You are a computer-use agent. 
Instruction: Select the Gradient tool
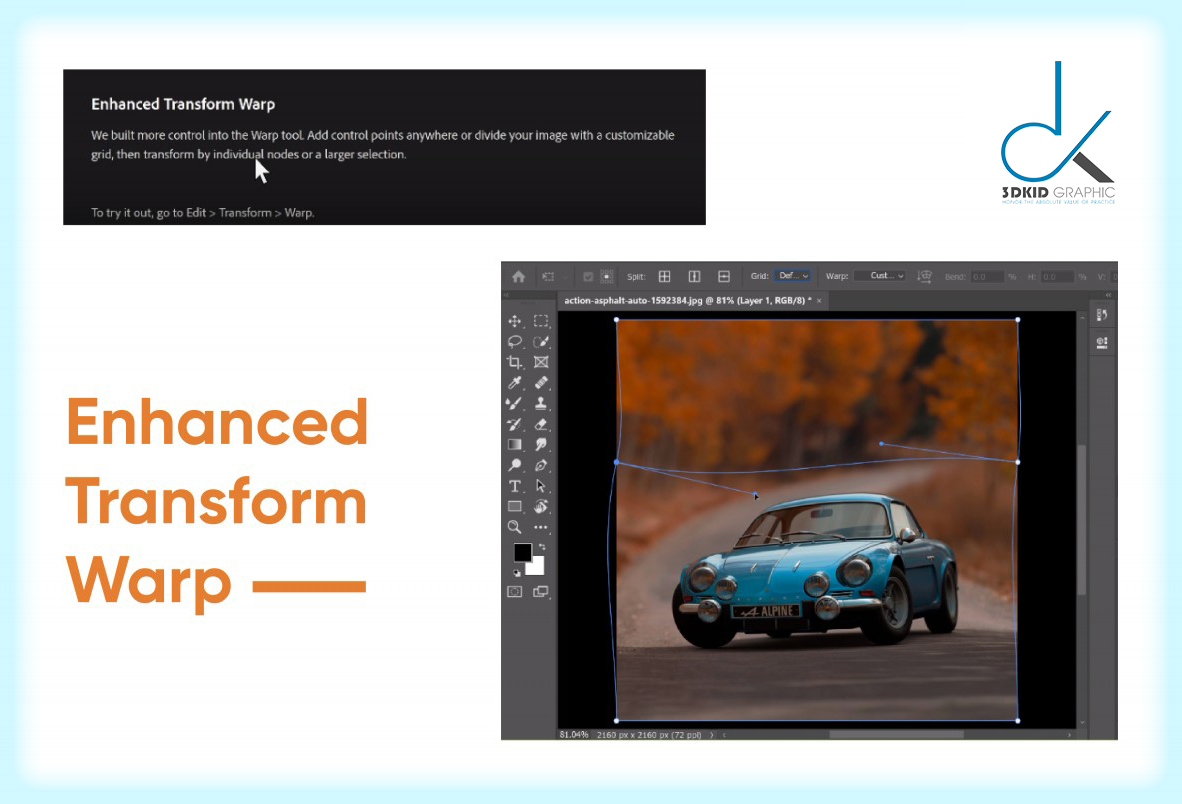[515, 445]
